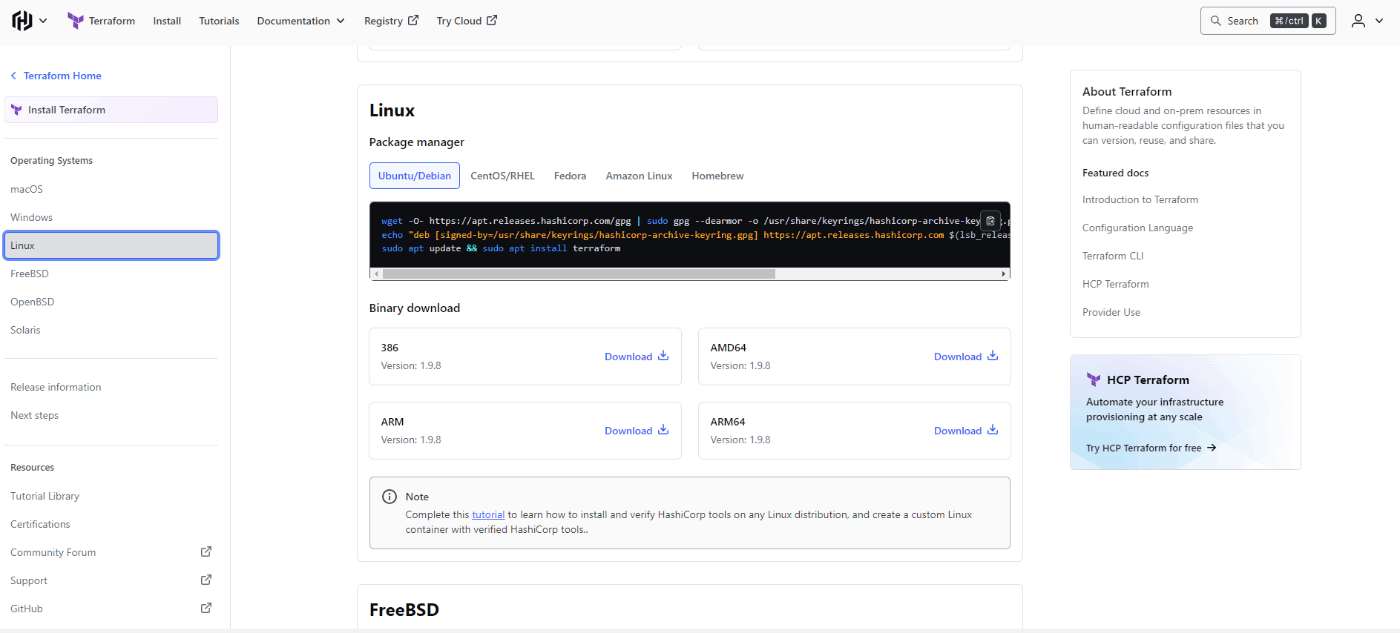Viewport: 1400px width, 633px height.
Task: Expand the Documentation dropdown
Action: [301, 21]
